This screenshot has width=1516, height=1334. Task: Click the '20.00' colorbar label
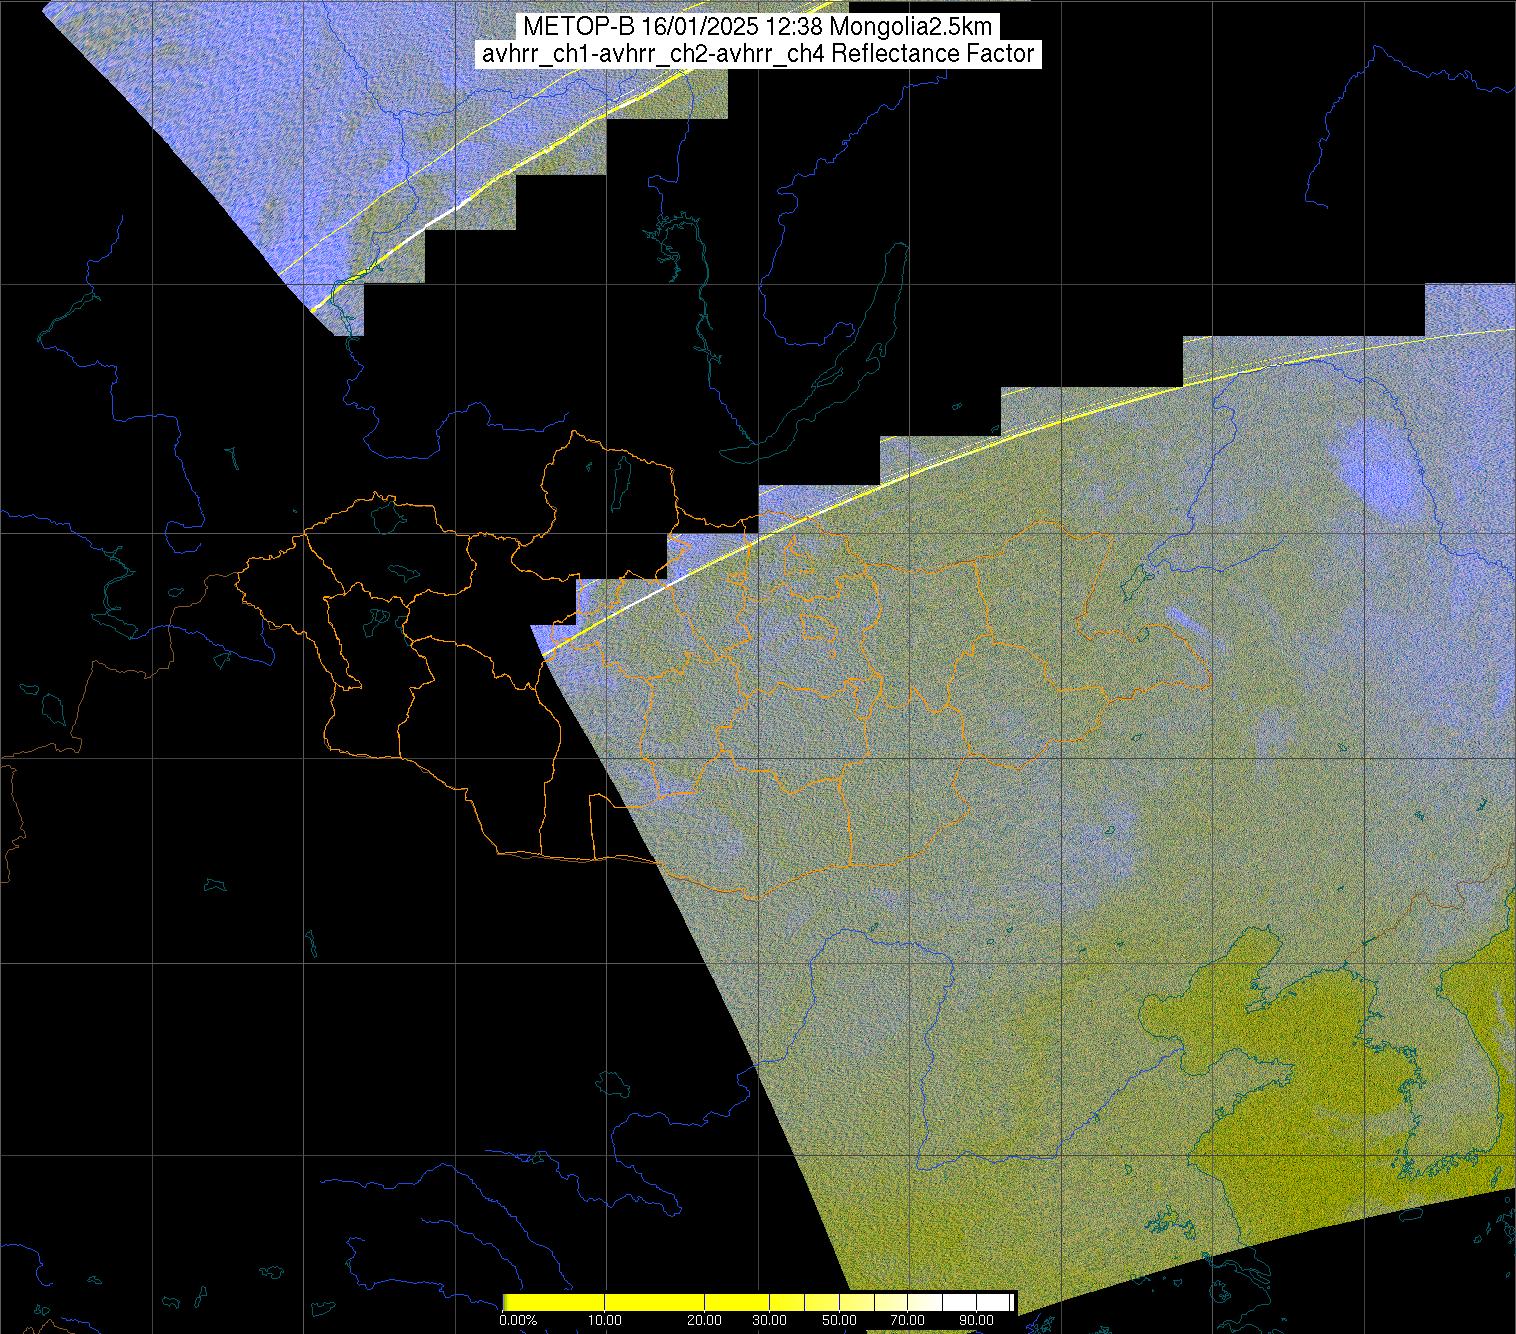pyautogui.click(x=706, y=1321)
